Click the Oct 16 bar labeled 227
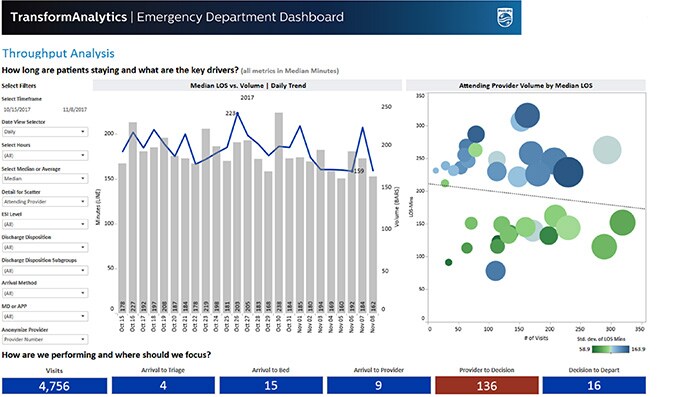The image size is (700, 397). (133, 216)
